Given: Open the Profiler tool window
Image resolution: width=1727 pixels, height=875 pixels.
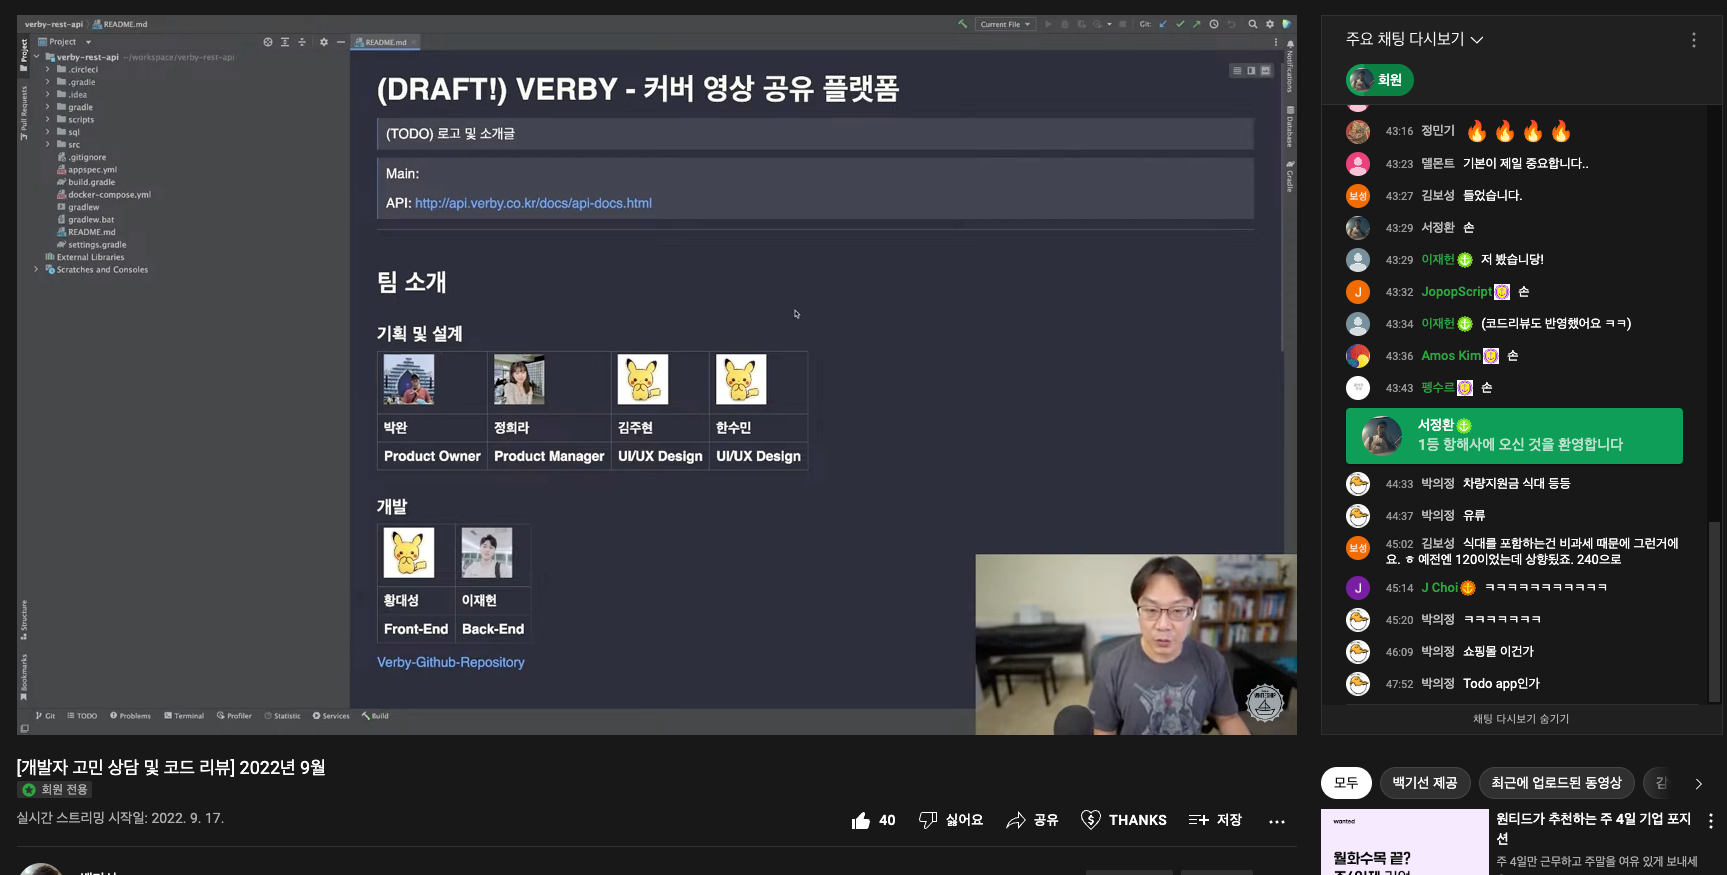Looking at the screenshot, I should pos(234,716).
